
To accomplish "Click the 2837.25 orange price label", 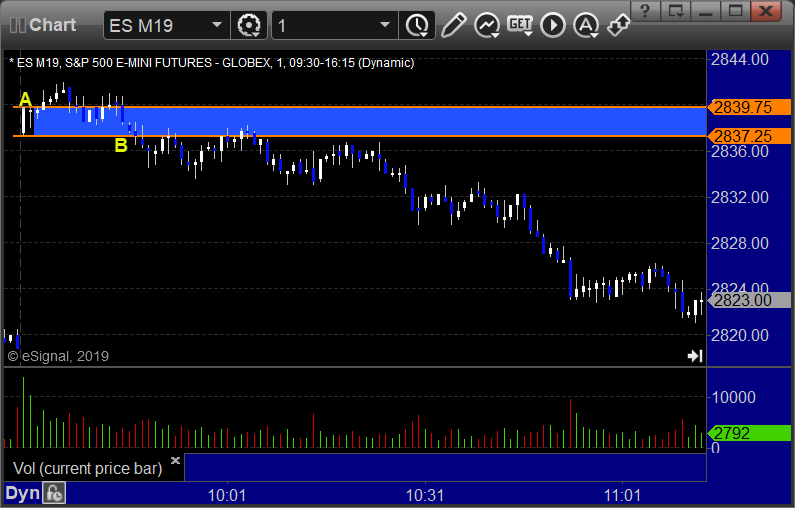I will [749, 136].
